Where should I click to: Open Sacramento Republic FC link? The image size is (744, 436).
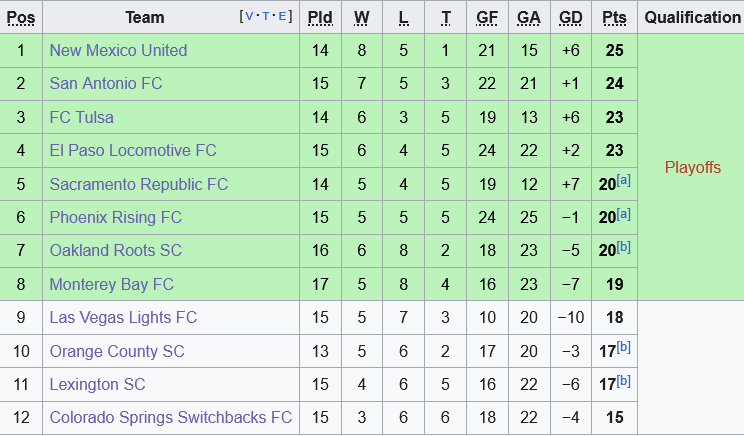point(138,184)
